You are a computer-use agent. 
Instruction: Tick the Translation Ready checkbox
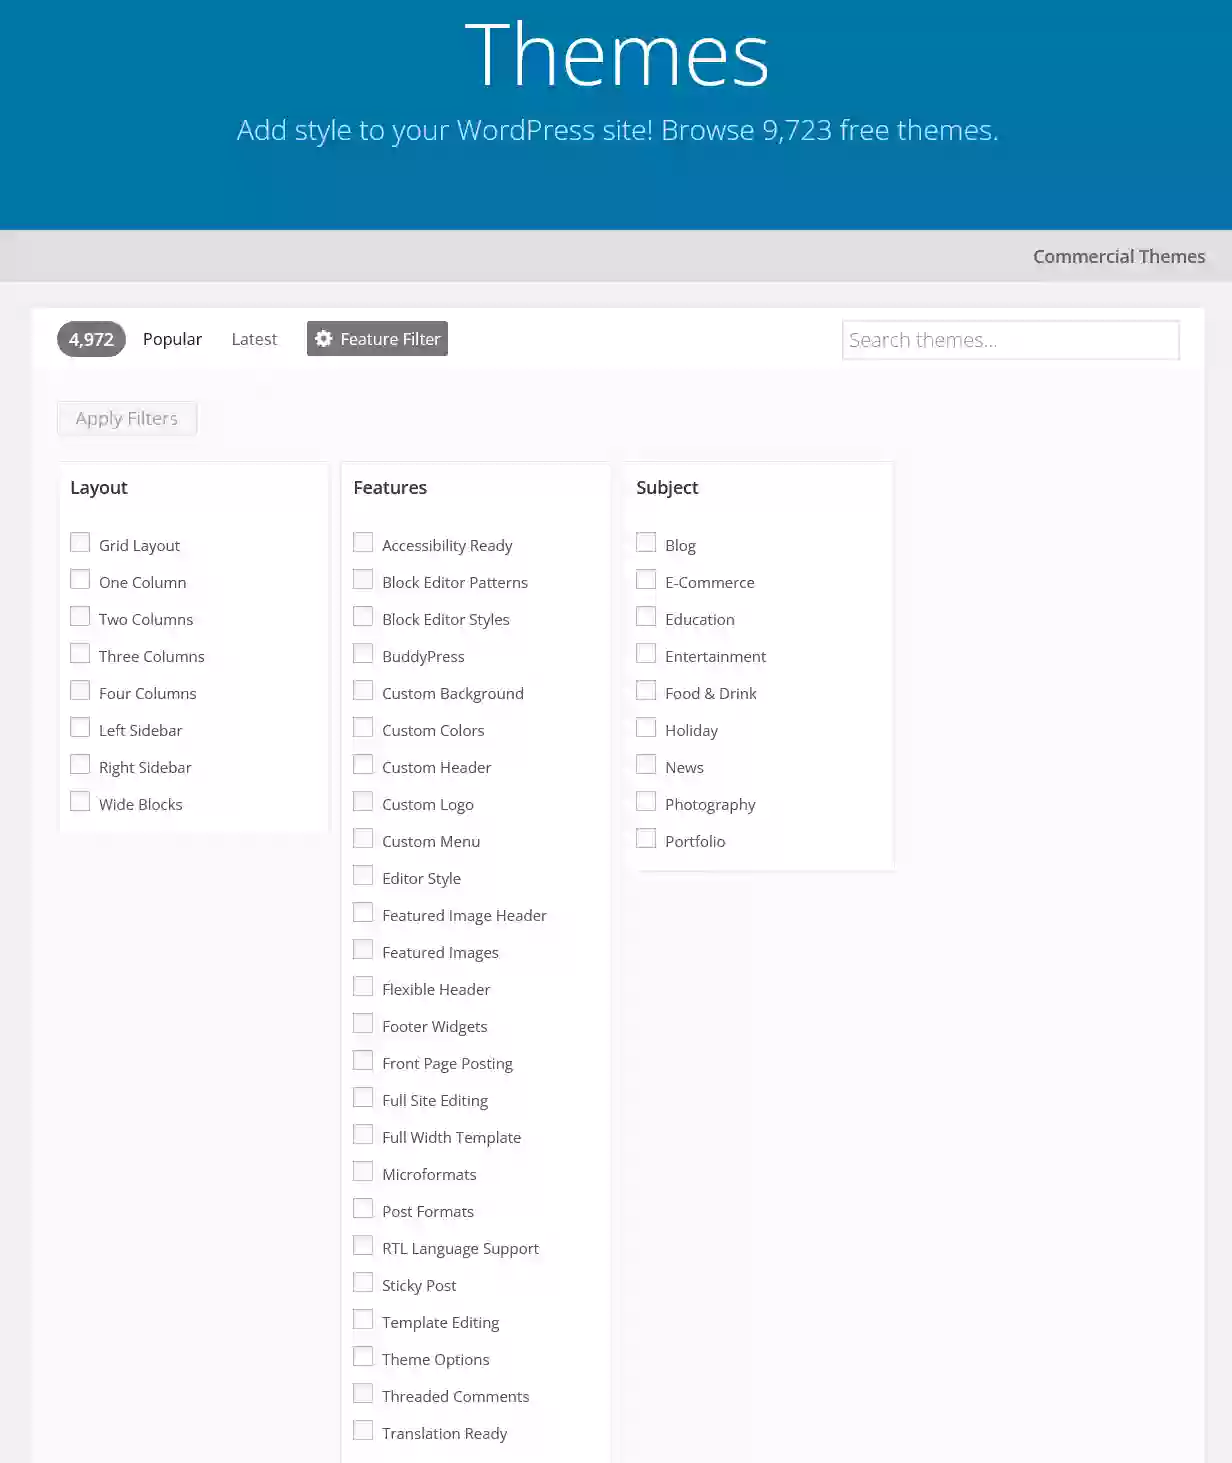(363, 1430)
